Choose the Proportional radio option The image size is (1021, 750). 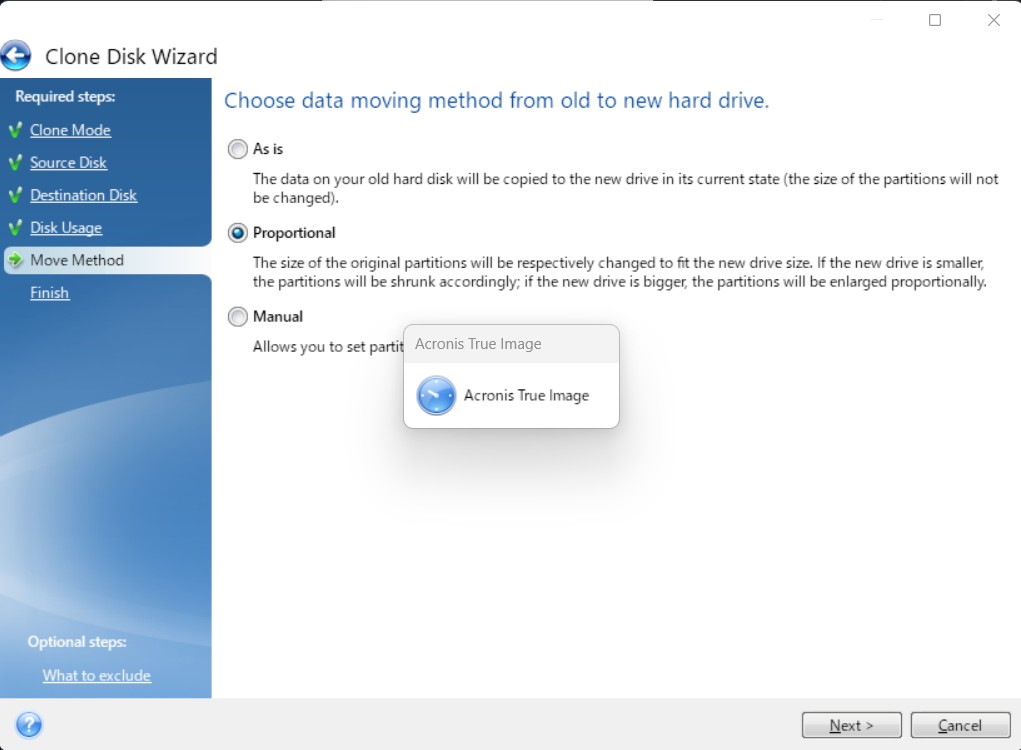point(238,233)
